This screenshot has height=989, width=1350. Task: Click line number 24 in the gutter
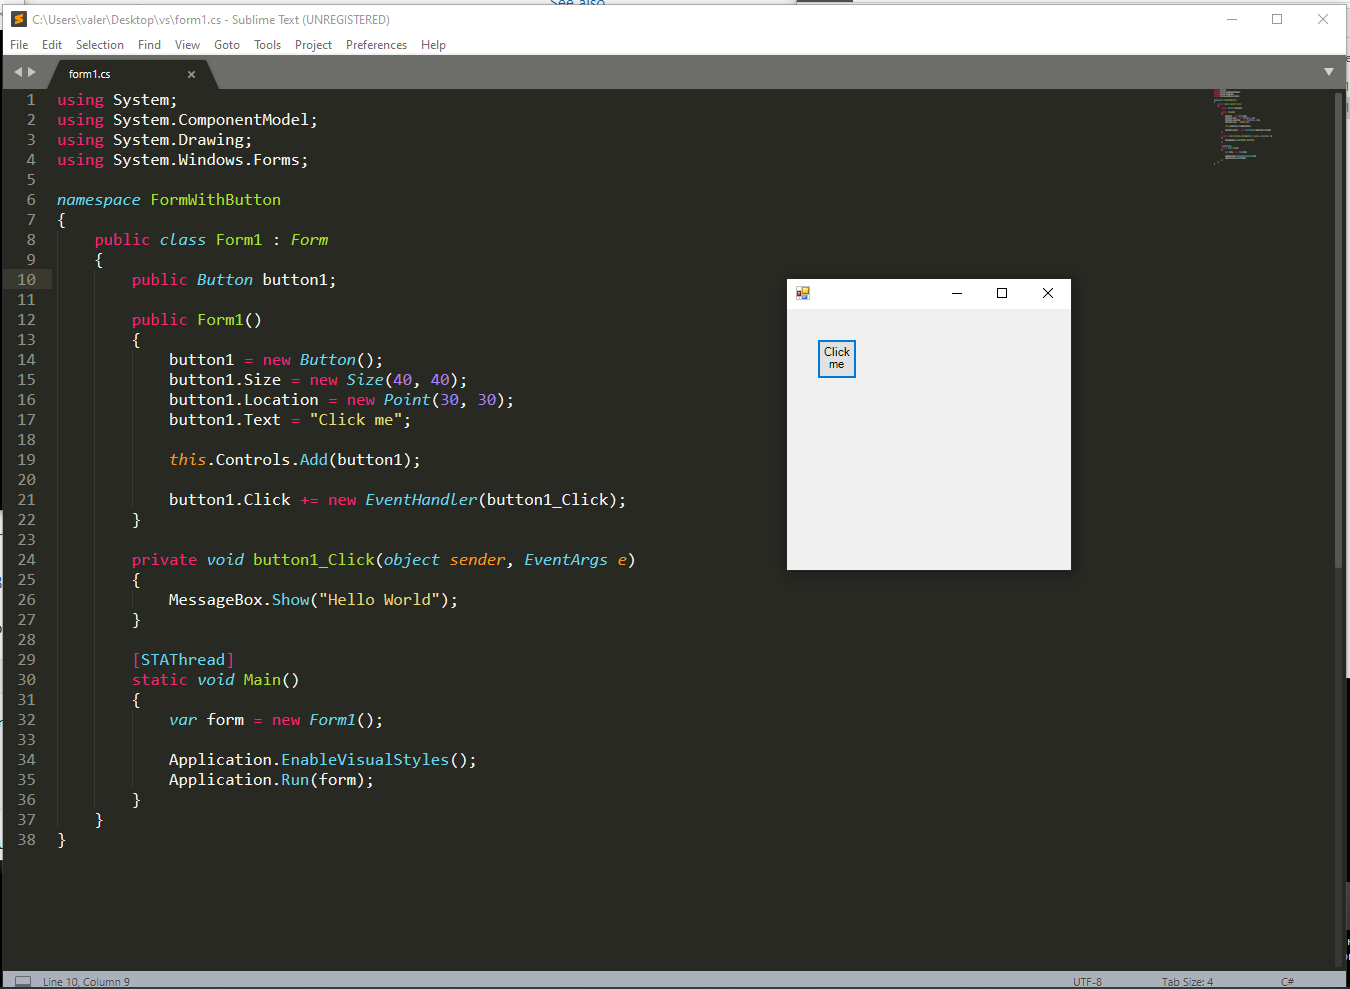pyautogui.click(x=27, y=560)
